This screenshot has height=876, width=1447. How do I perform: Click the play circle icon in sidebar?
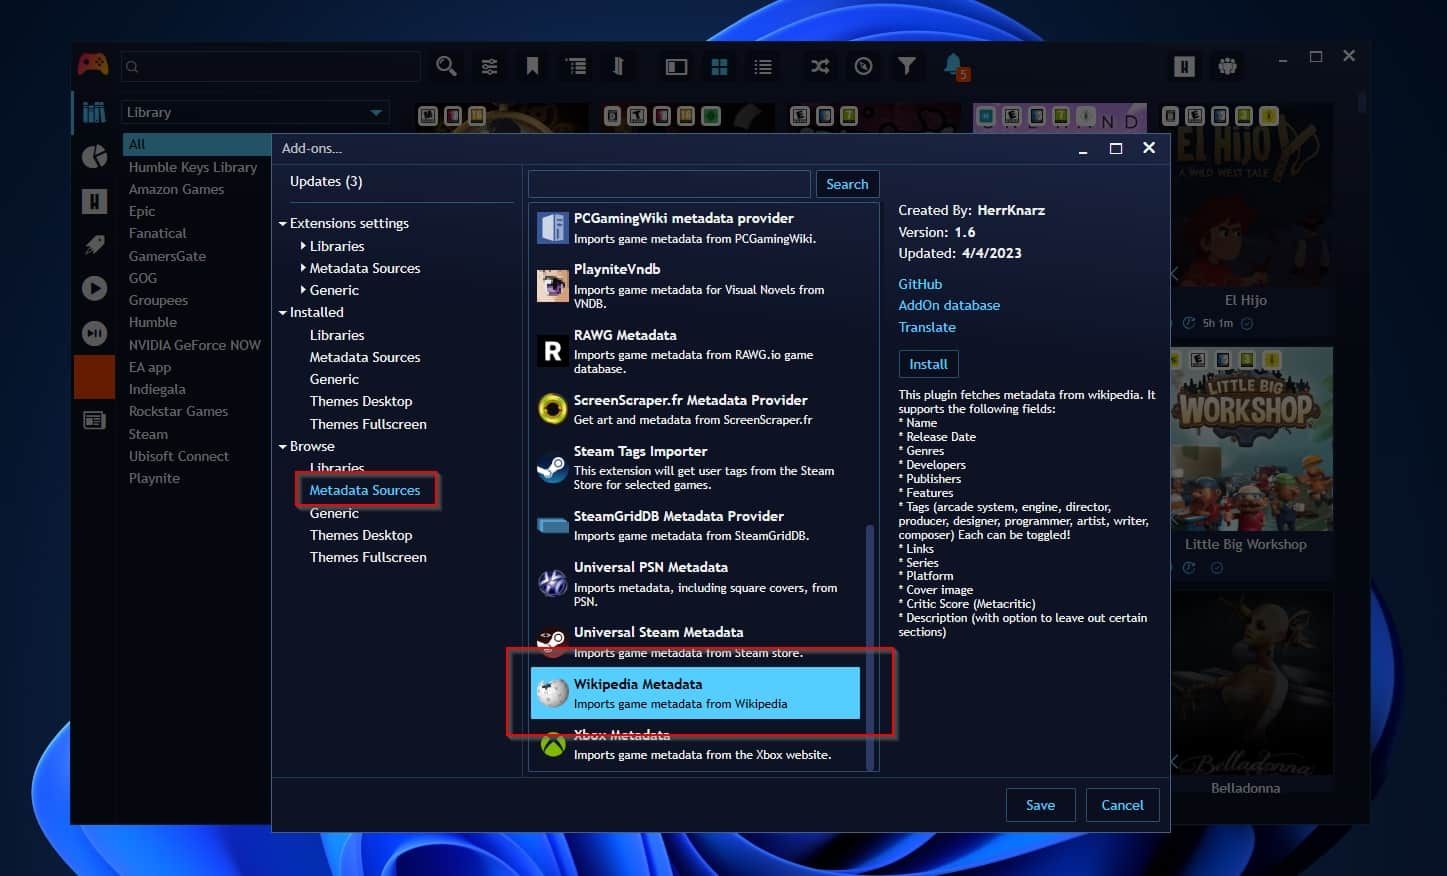[x=94, y=288]
